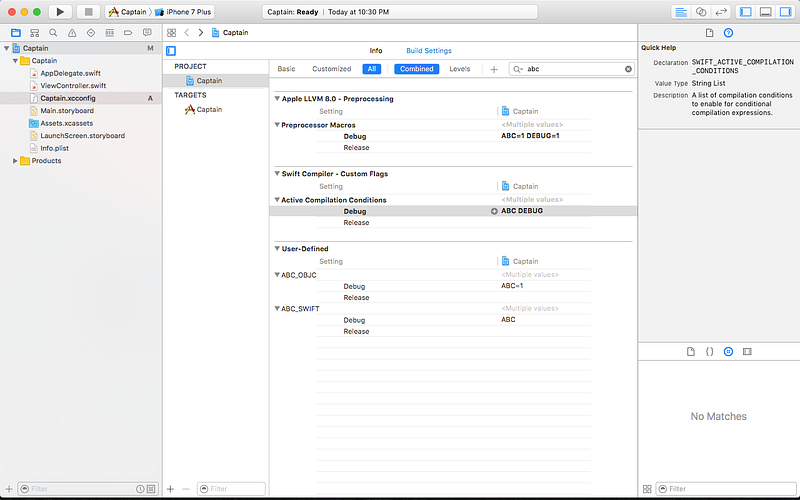Add a build setting with plus
Viewport: 800px width, 500px height.
click(x=494, y=69)
